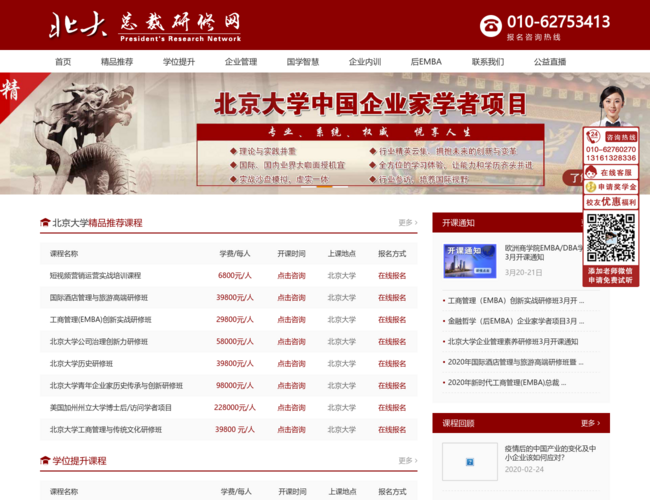Open 北京大学历史研修班 course
Viewport: 650px width, 500px height.
(x=81, y=364)
